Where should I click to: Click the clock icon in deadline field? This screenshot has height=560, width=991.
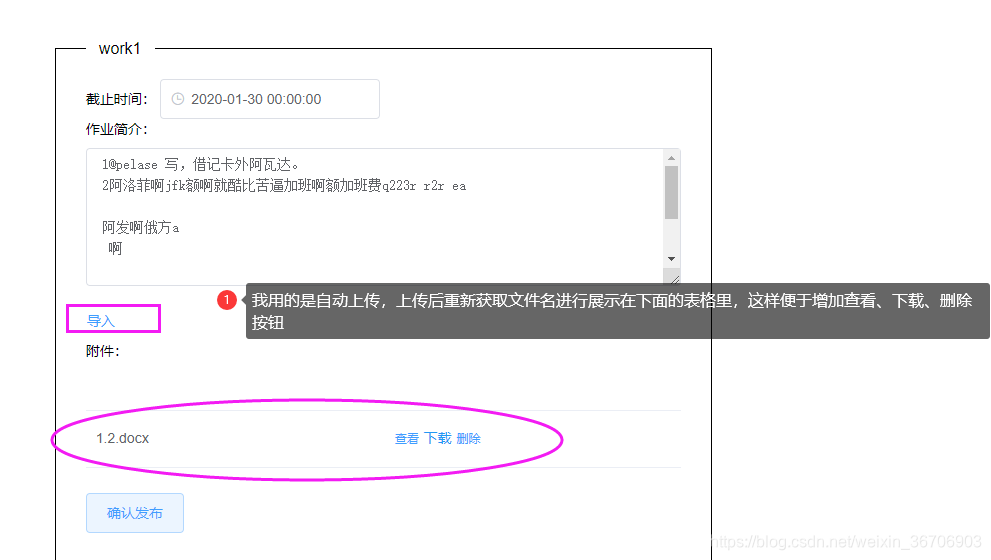tap(178, 99)
